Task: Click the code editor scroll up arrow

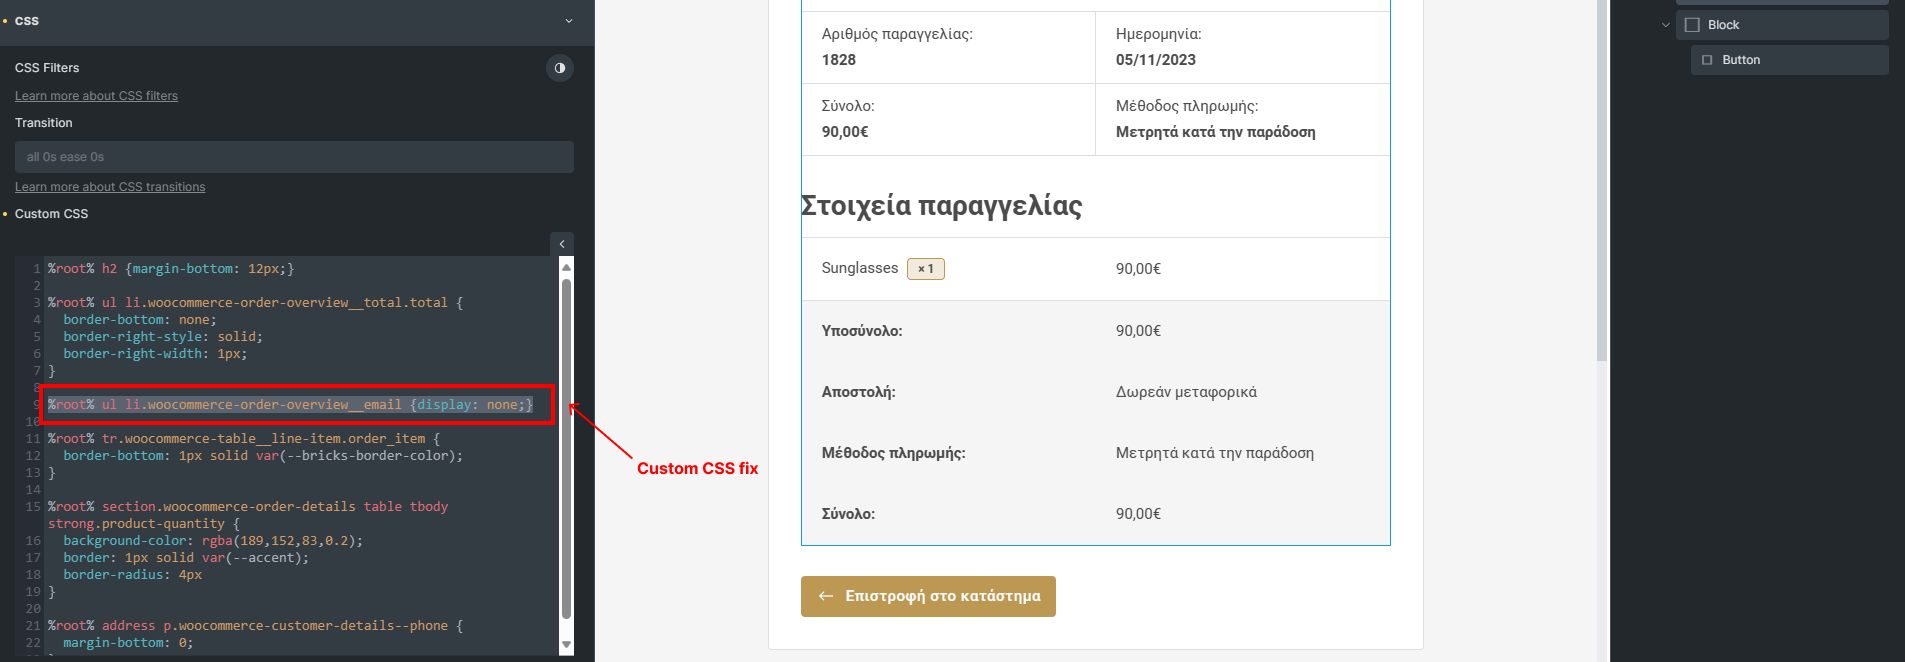Action: [567, 267]
